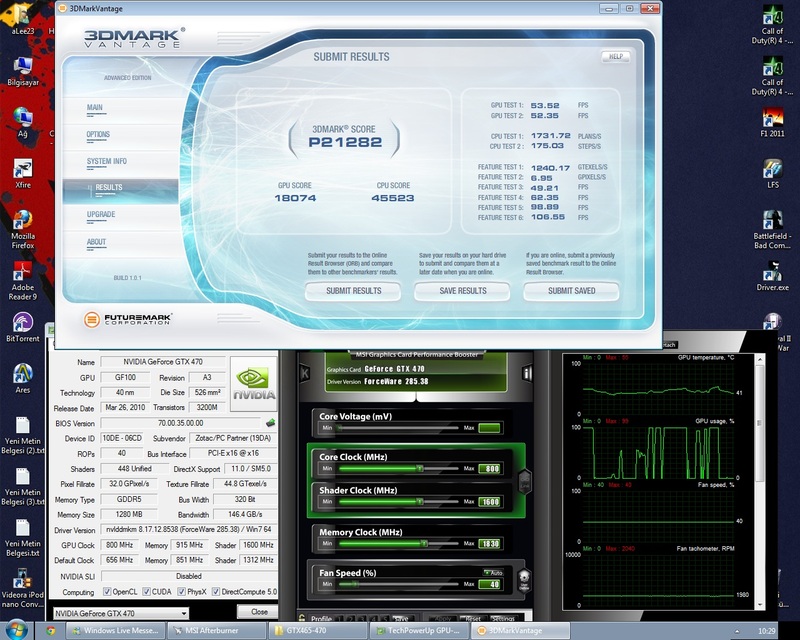Click the NVIDIA logo in GPU-Z
Image resolution: width=800 pixels, height=640 pixels.
coord(254,383)
